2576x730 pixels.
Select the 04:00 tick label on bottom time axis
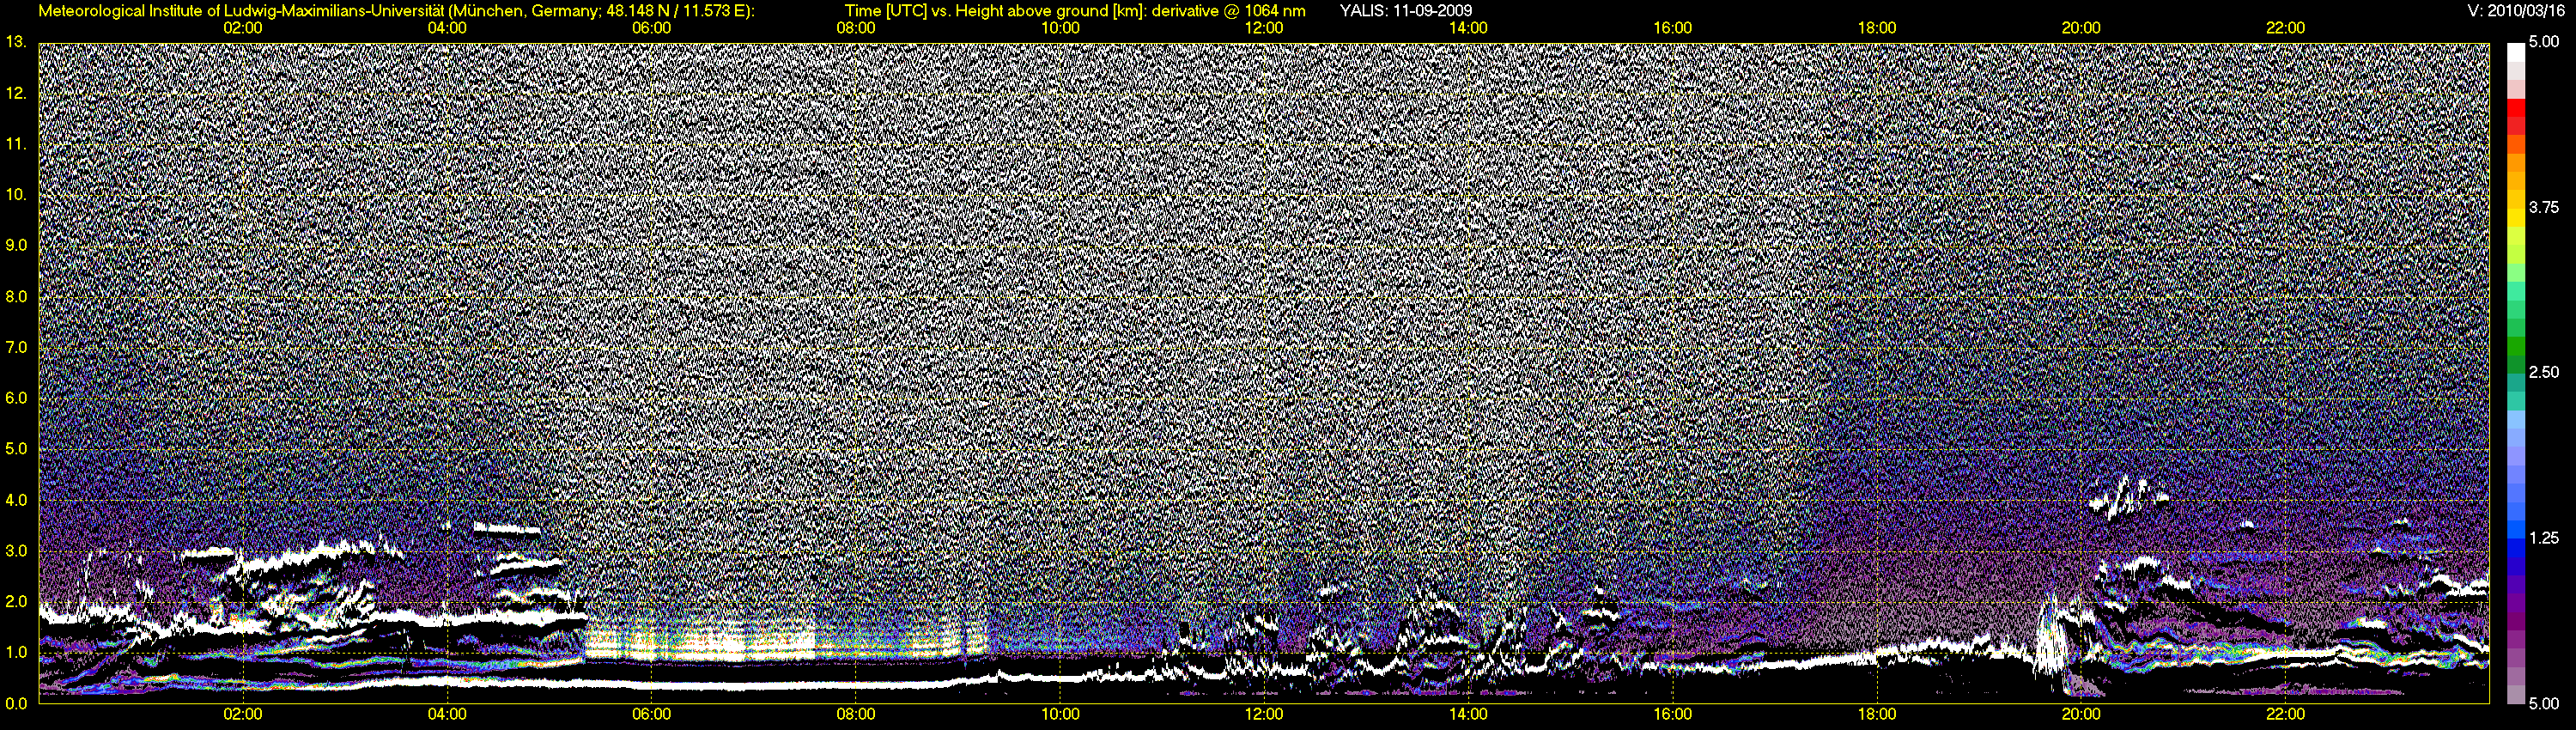(x=447, y=714)
